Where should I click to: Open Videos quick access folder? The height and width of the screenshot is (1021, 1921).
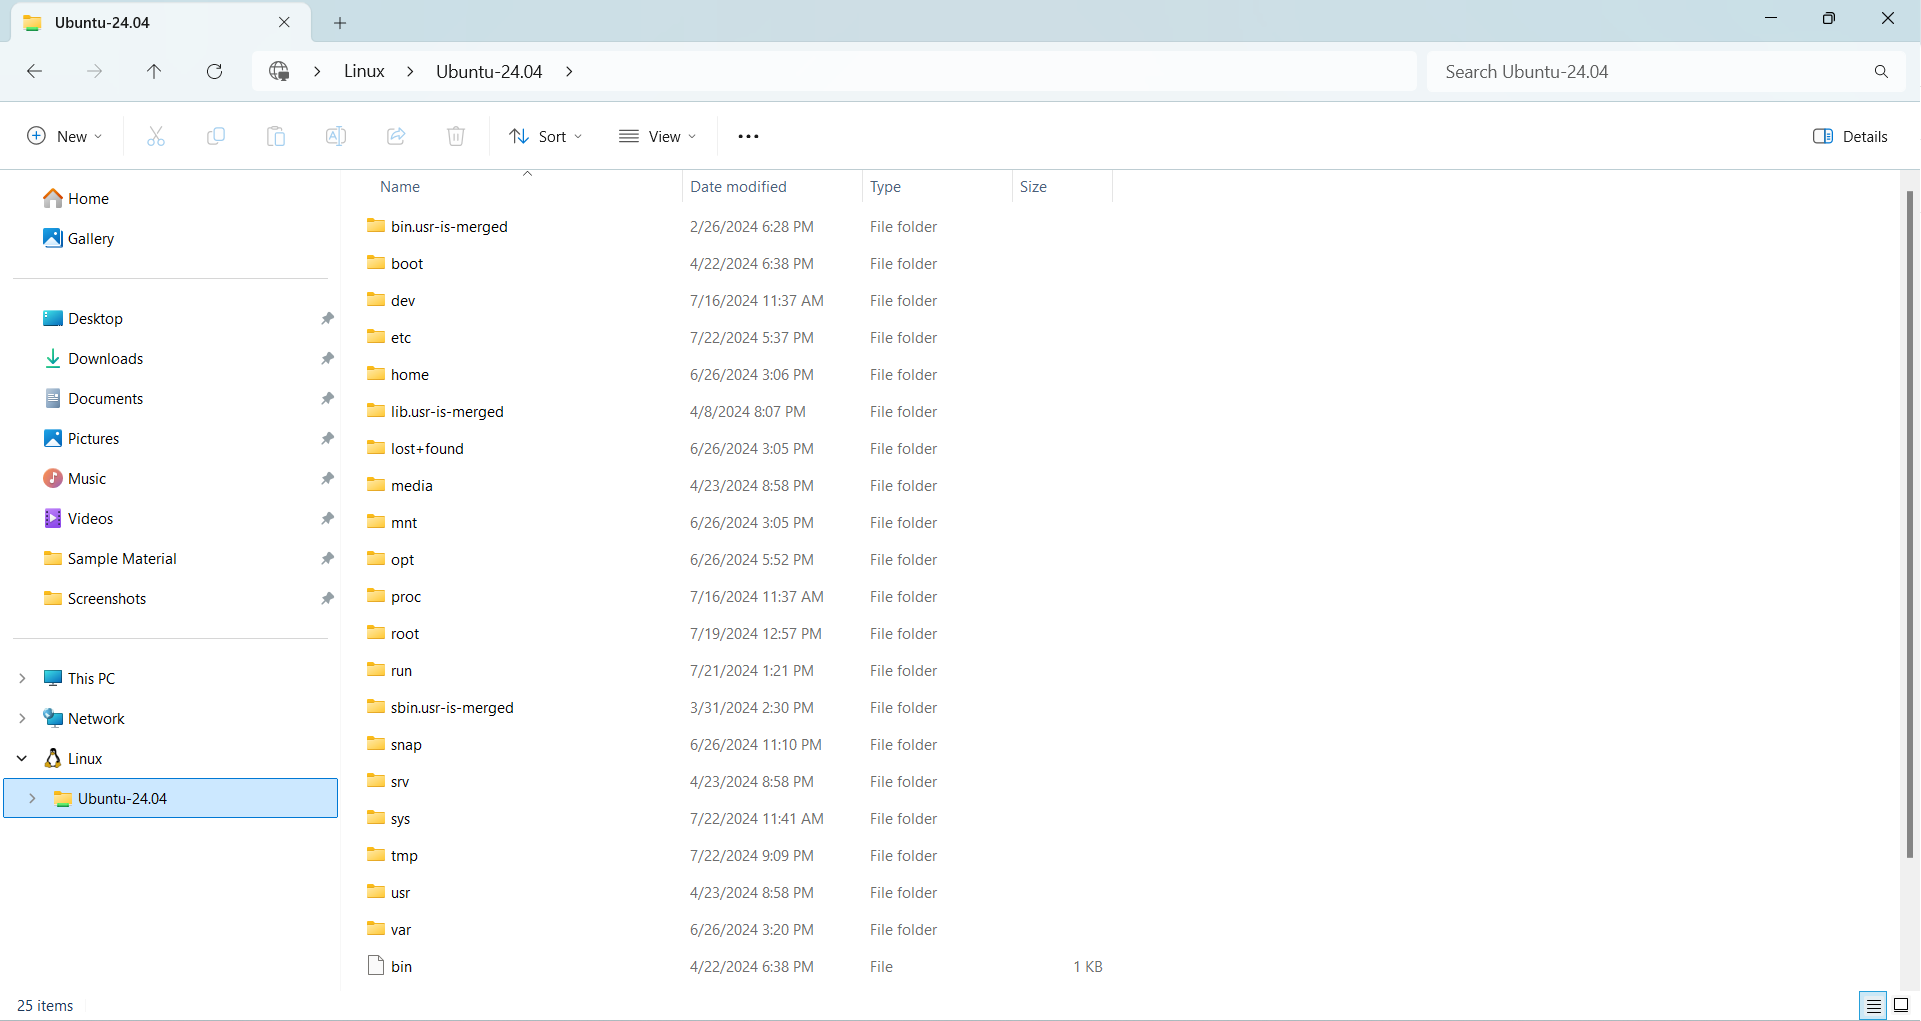point(78,518)
